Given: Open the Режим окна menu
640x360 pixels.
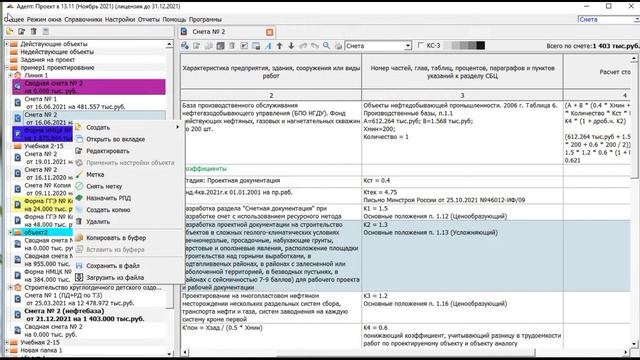Looking at the screenshot, I should pyautogui.click(x=44, y=19).
